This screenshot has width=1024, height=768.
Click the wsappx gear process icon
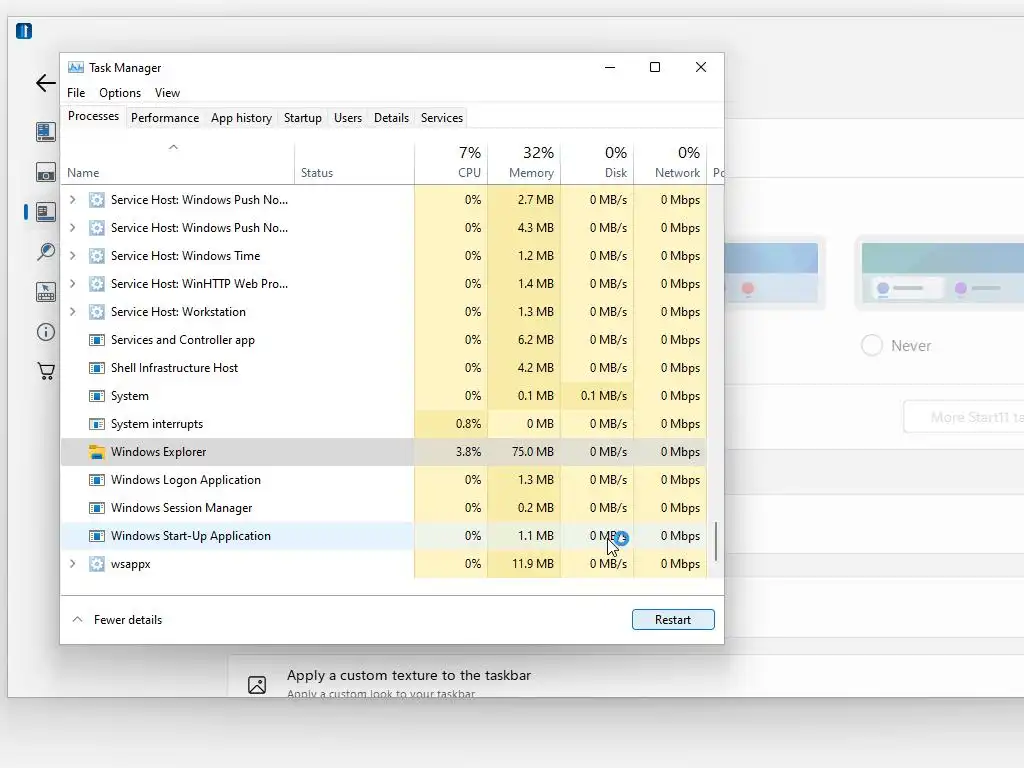point(97,564)
